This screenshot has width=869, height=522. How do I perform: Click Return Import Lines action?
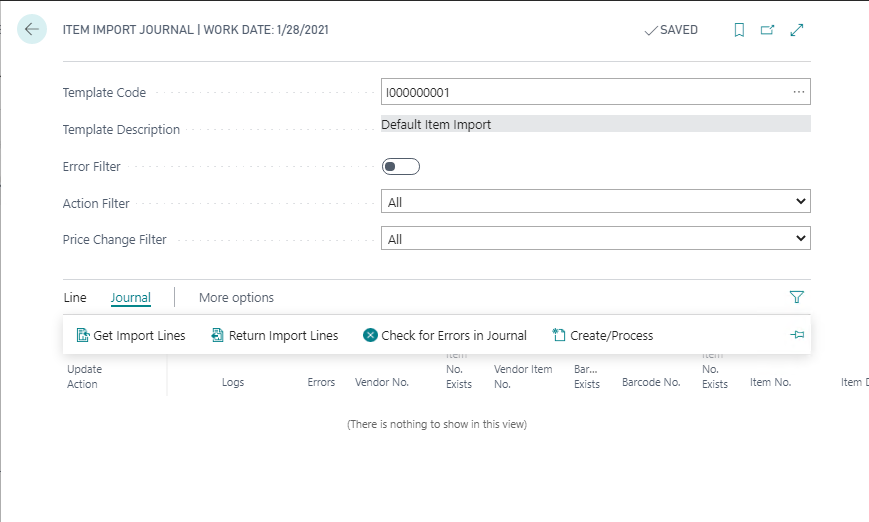(275, 336)
